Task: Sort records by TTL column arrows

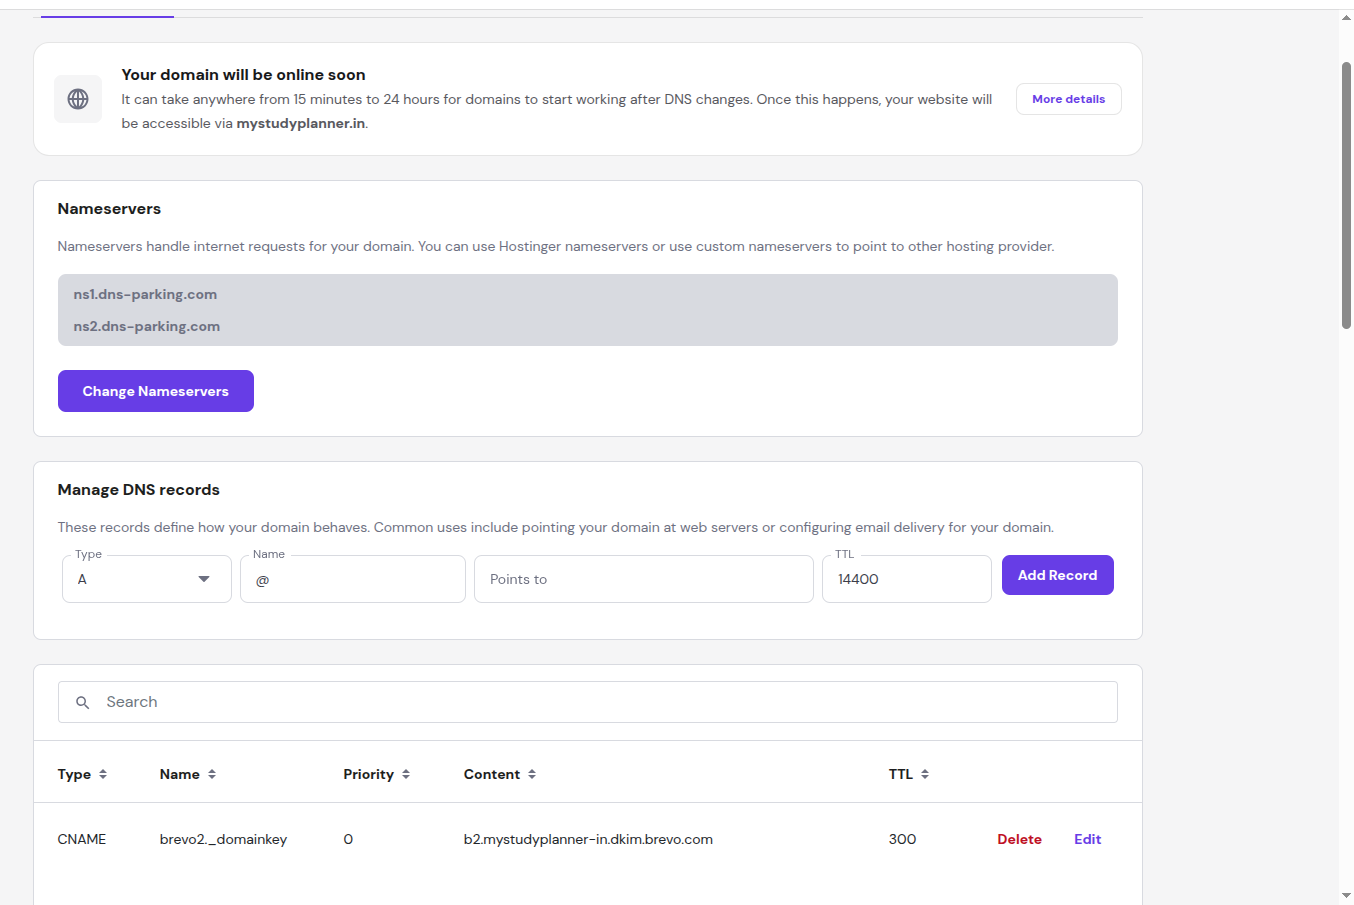Action: click(925, 774)
